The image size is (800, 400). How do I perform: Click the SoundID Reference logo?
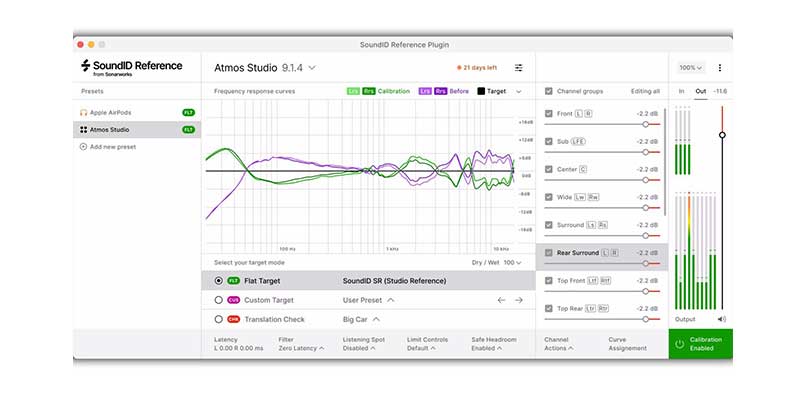(x=132, y=67)
